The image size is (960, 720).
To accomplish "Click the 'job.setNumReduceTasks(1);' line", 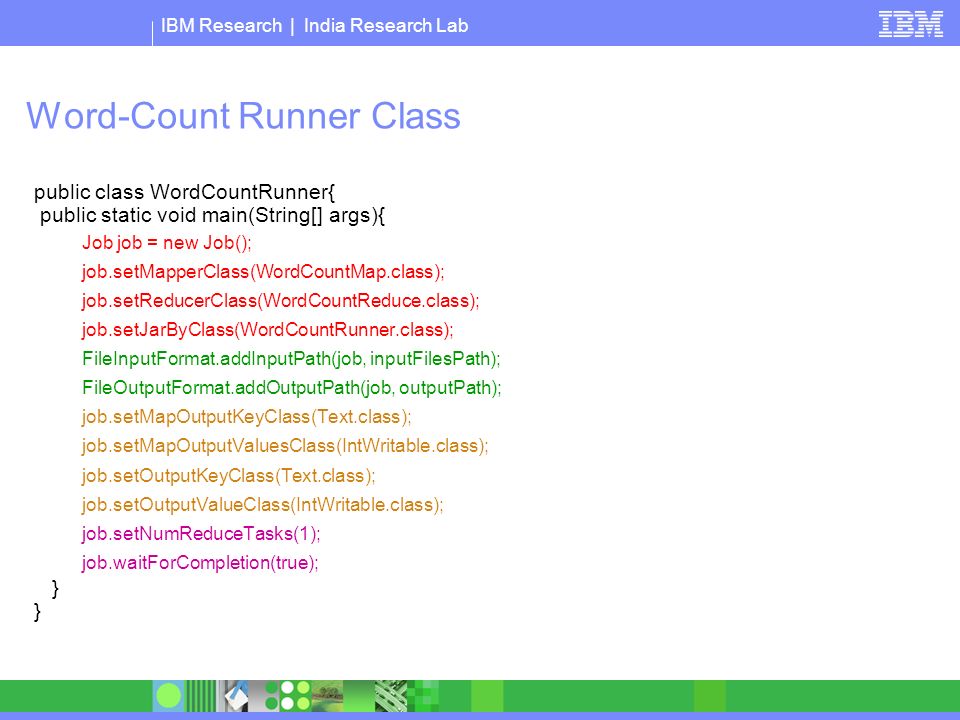I will [x=201, y=534].
